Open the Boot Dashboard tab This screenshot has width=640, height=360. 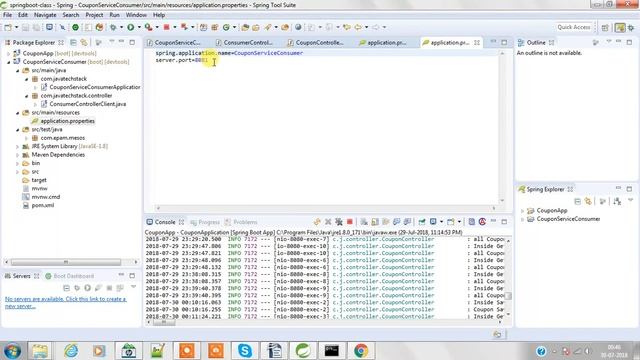pyautogui.click(x=70, y=276)
